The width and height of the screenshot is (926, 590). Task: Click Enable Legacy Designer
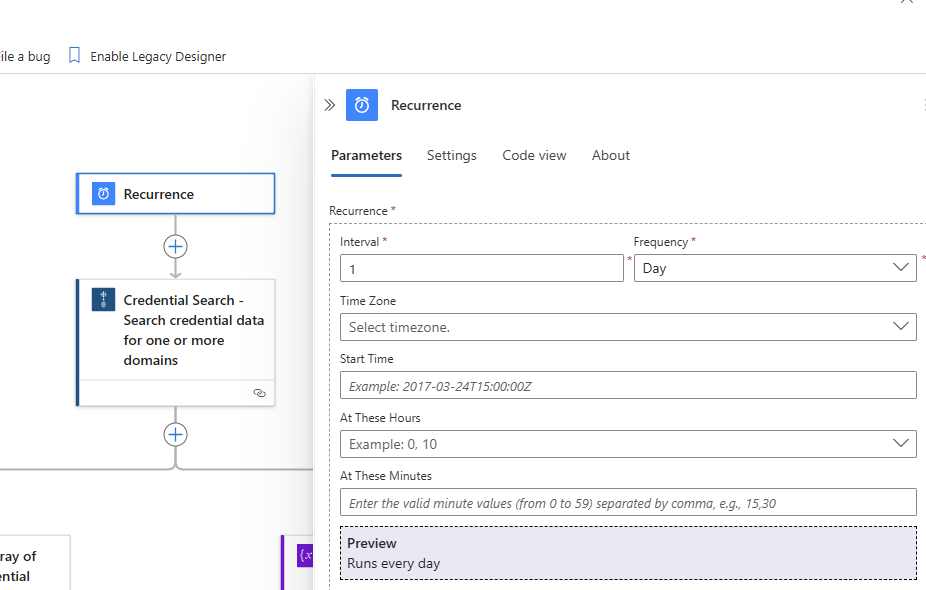click(x=158, y=56)
